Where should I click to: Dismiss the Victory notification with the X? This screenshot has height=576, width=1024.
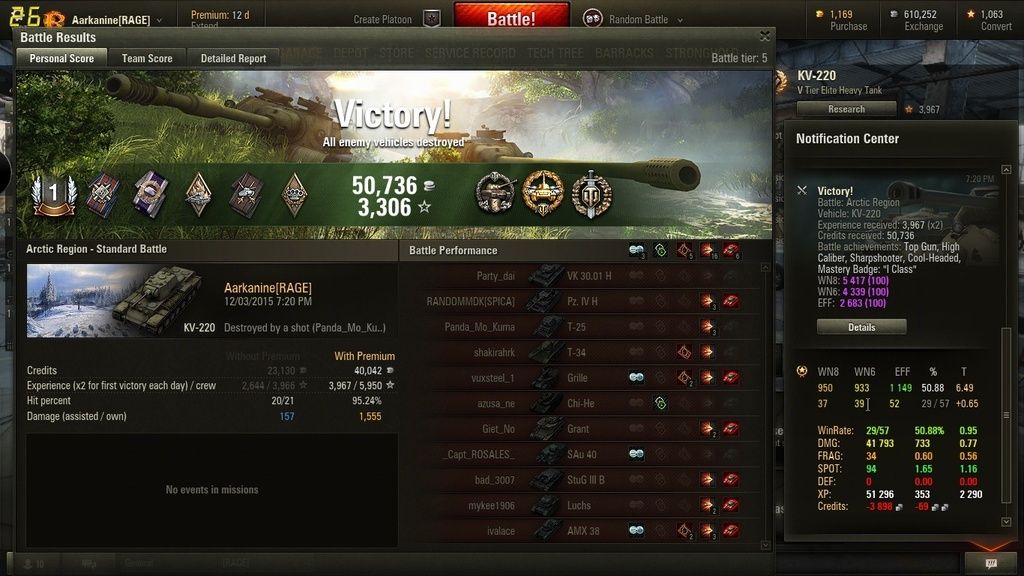tap(802, 190)
